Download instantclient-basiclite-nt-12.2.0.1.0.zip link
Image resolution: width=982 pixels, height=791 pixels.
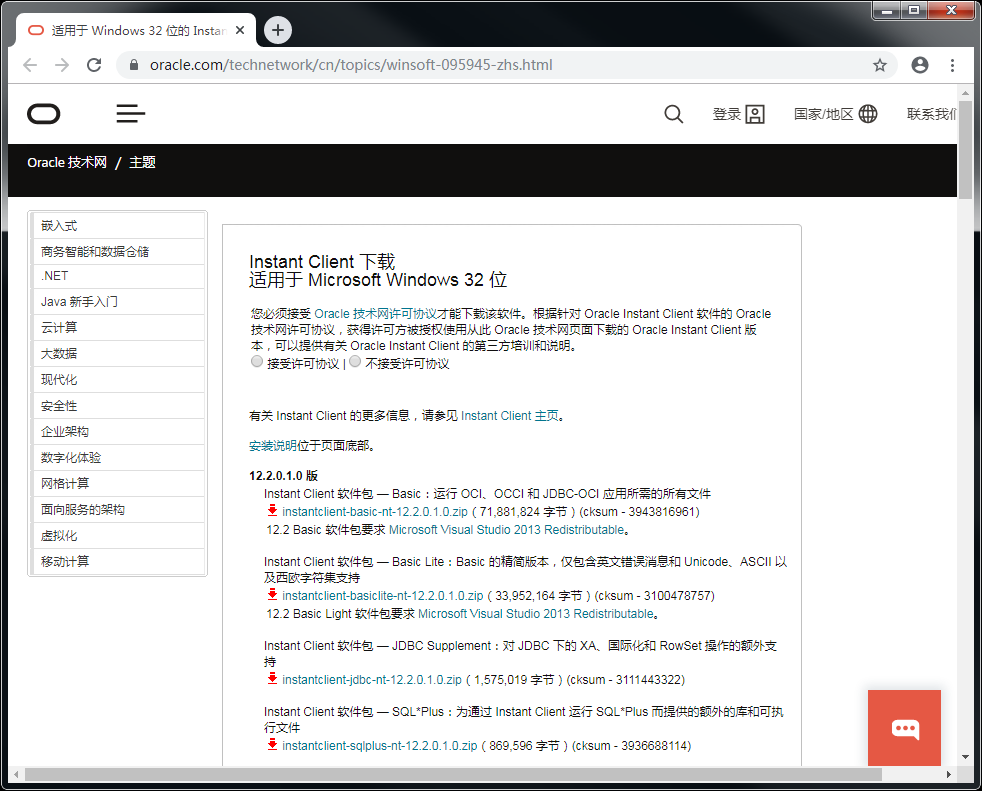383,596
